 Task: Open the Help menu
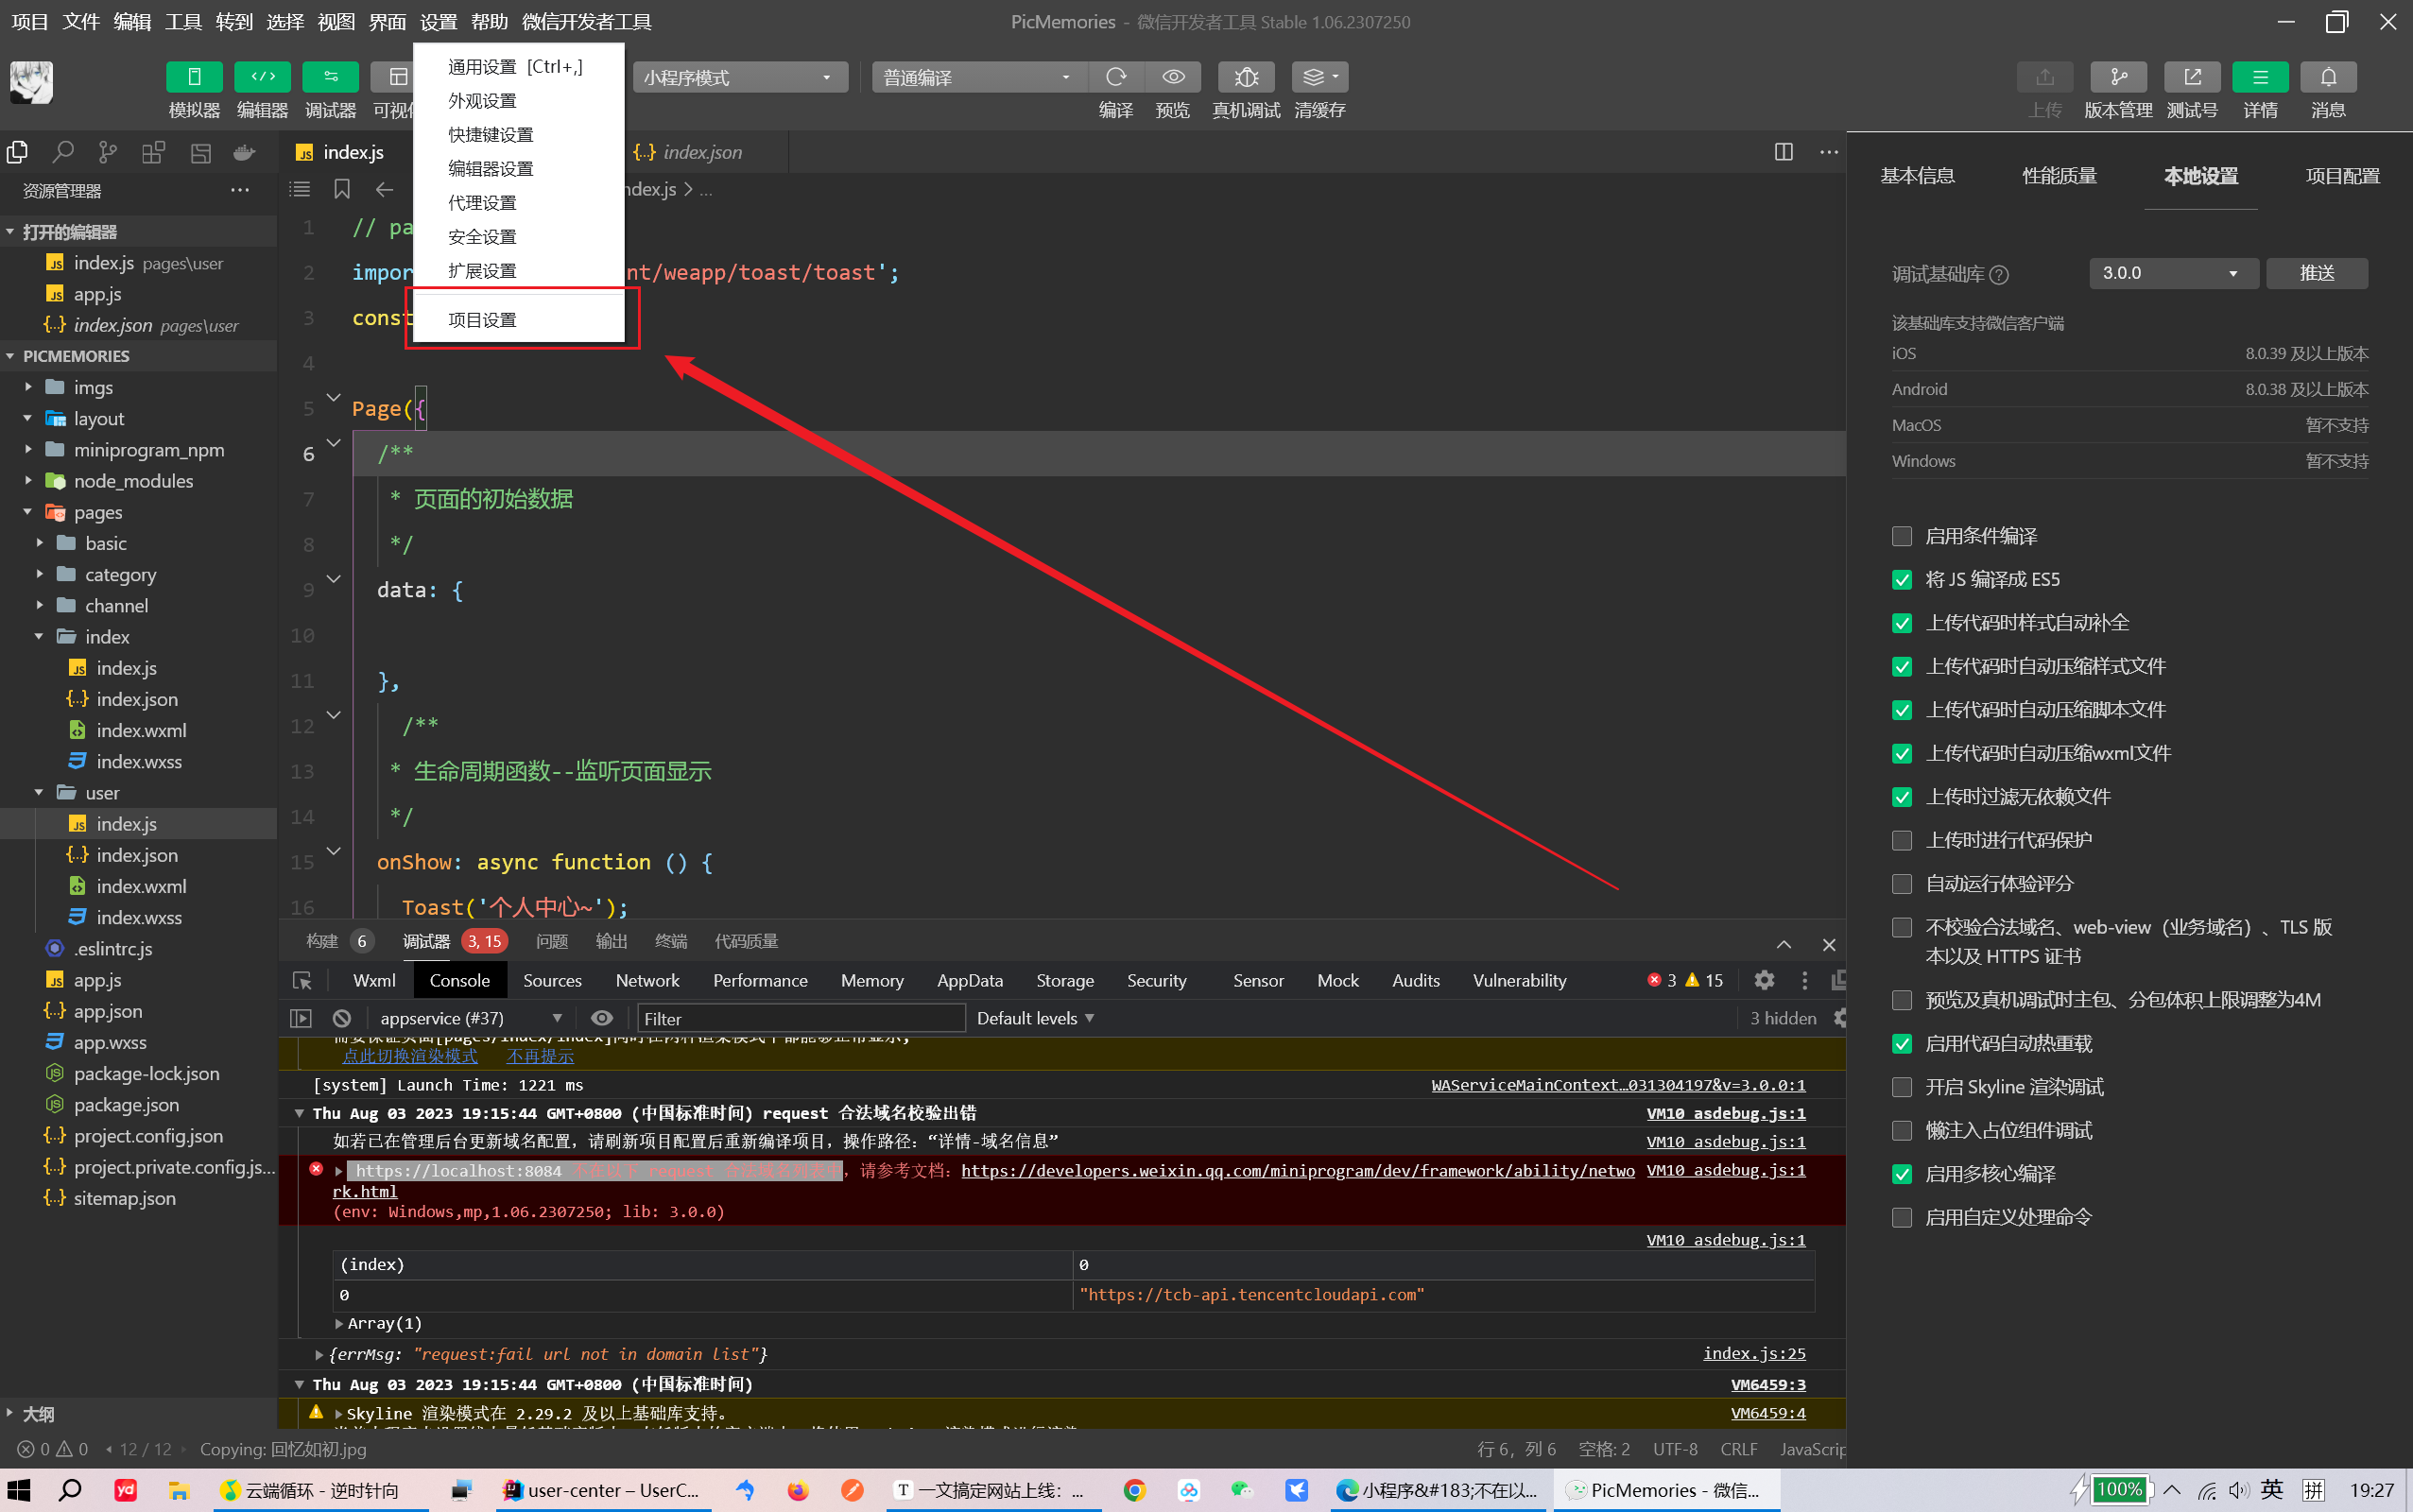489,21
